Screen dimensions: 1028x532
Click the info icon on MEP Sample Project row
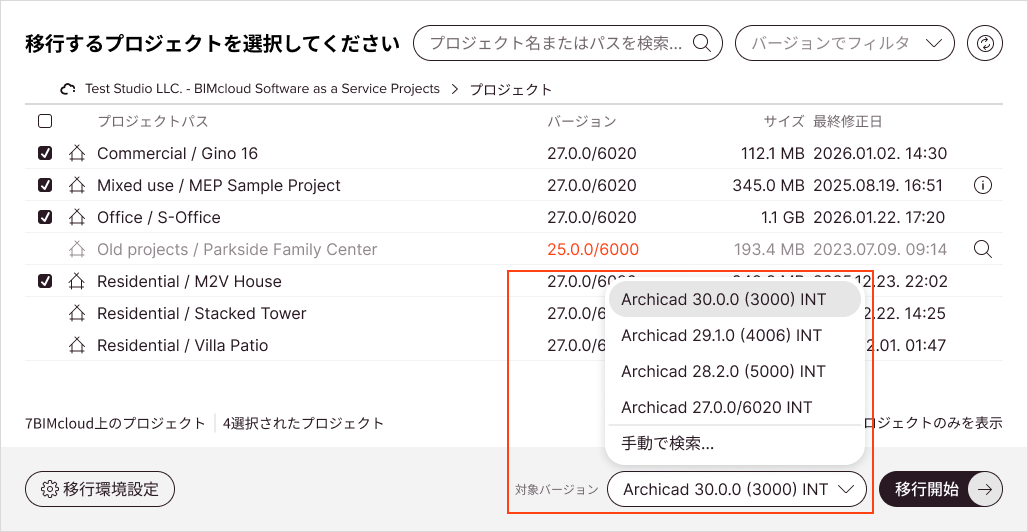click(982, 186)
